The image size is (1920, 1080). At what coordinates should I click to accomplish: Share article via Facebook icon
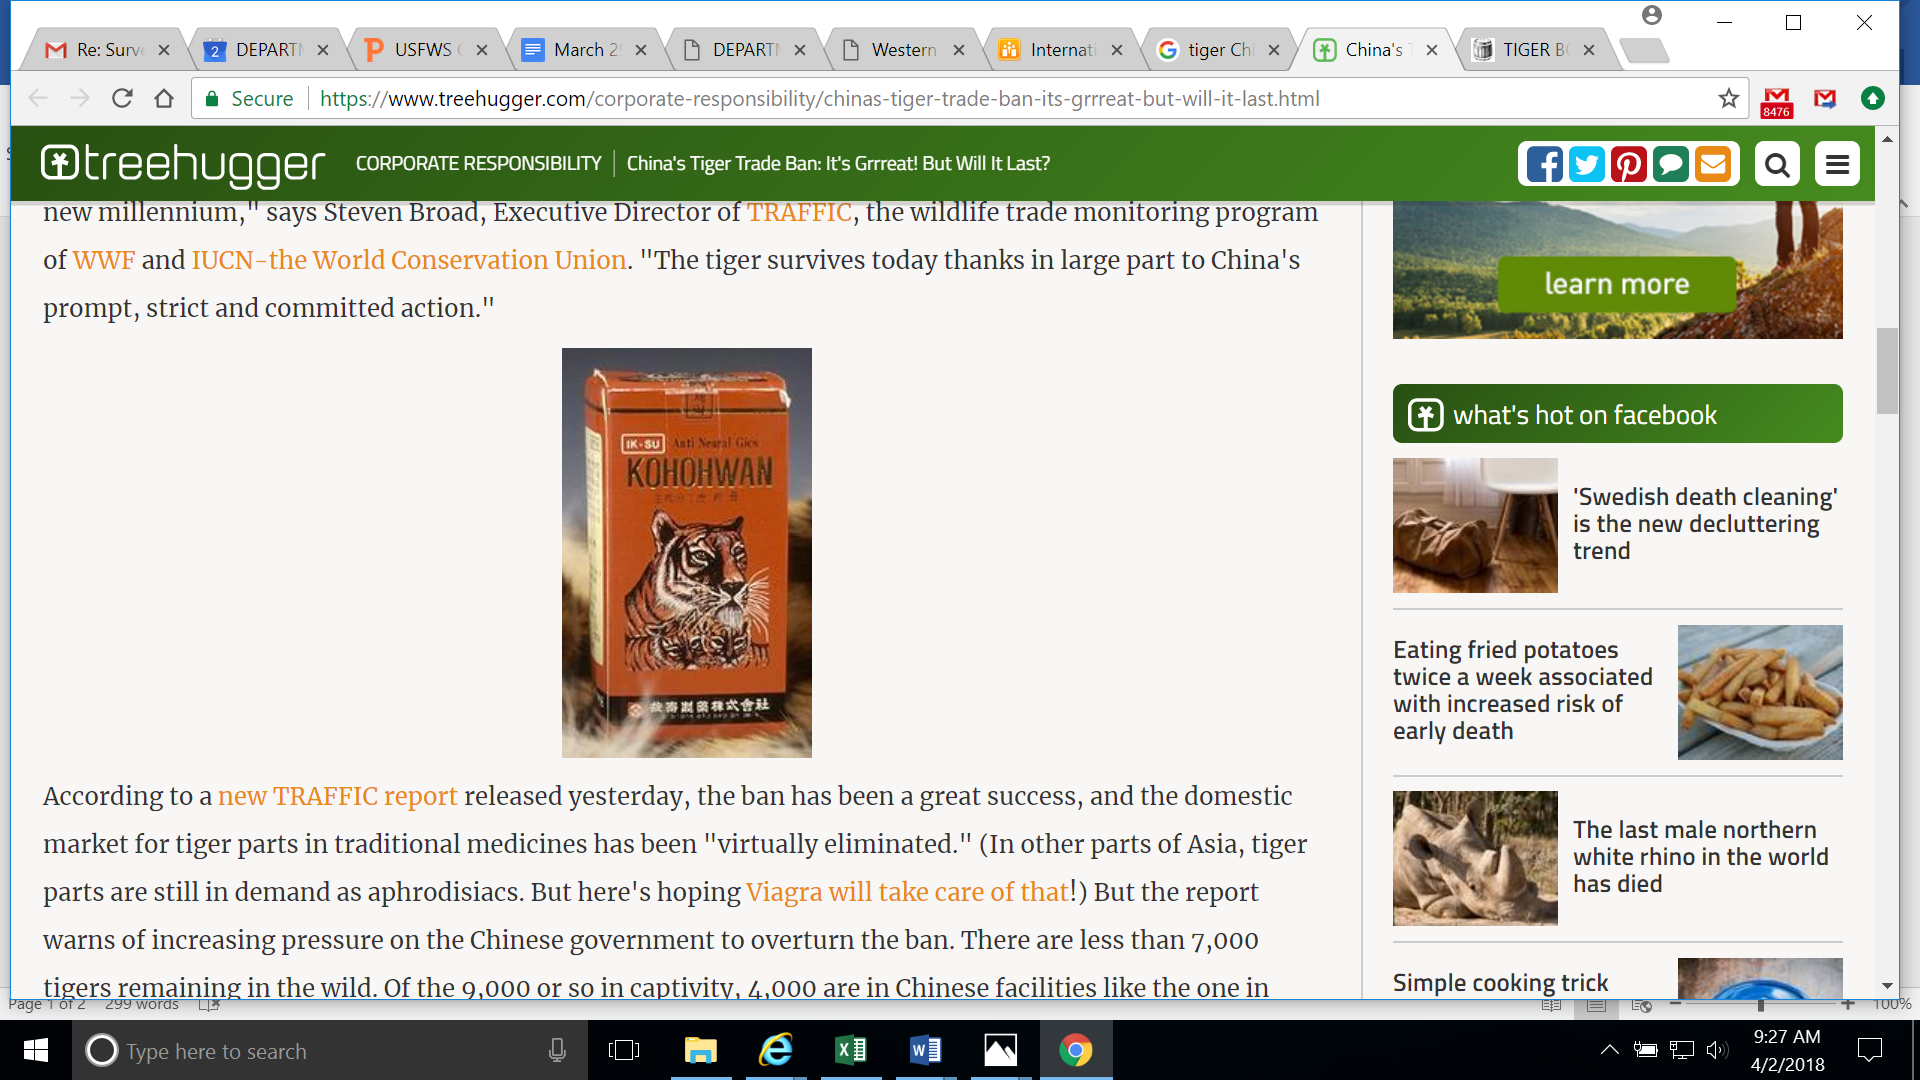tap(1544, 164)
